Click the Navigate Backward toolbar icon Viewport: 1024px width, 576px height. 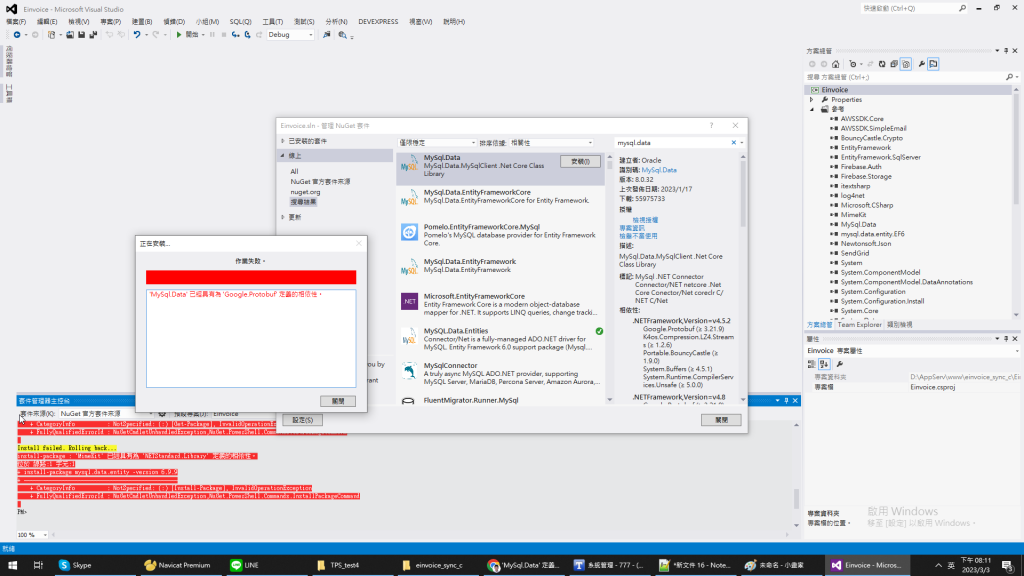click(x=17, y=35)
